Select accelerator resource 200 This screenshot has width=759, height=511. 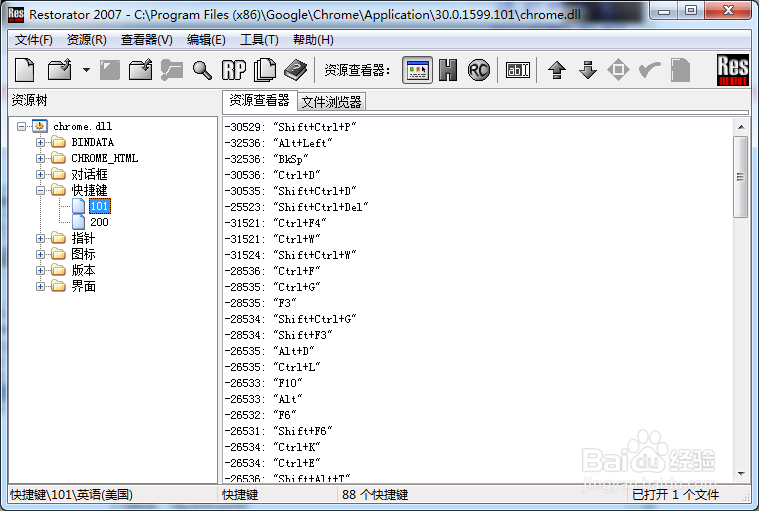click(x=99, y=222)
